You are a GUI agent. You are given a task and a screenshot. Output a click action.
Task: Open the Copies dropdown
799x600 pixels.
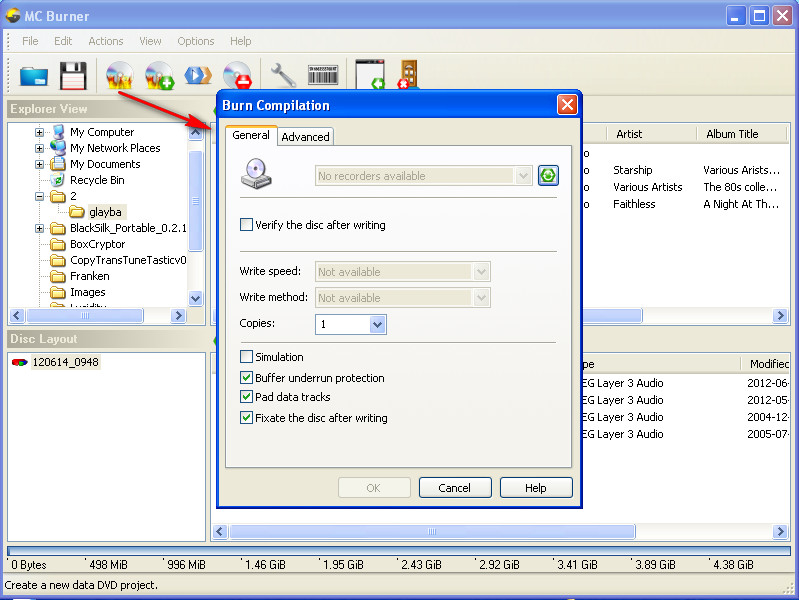click(377, 324)
